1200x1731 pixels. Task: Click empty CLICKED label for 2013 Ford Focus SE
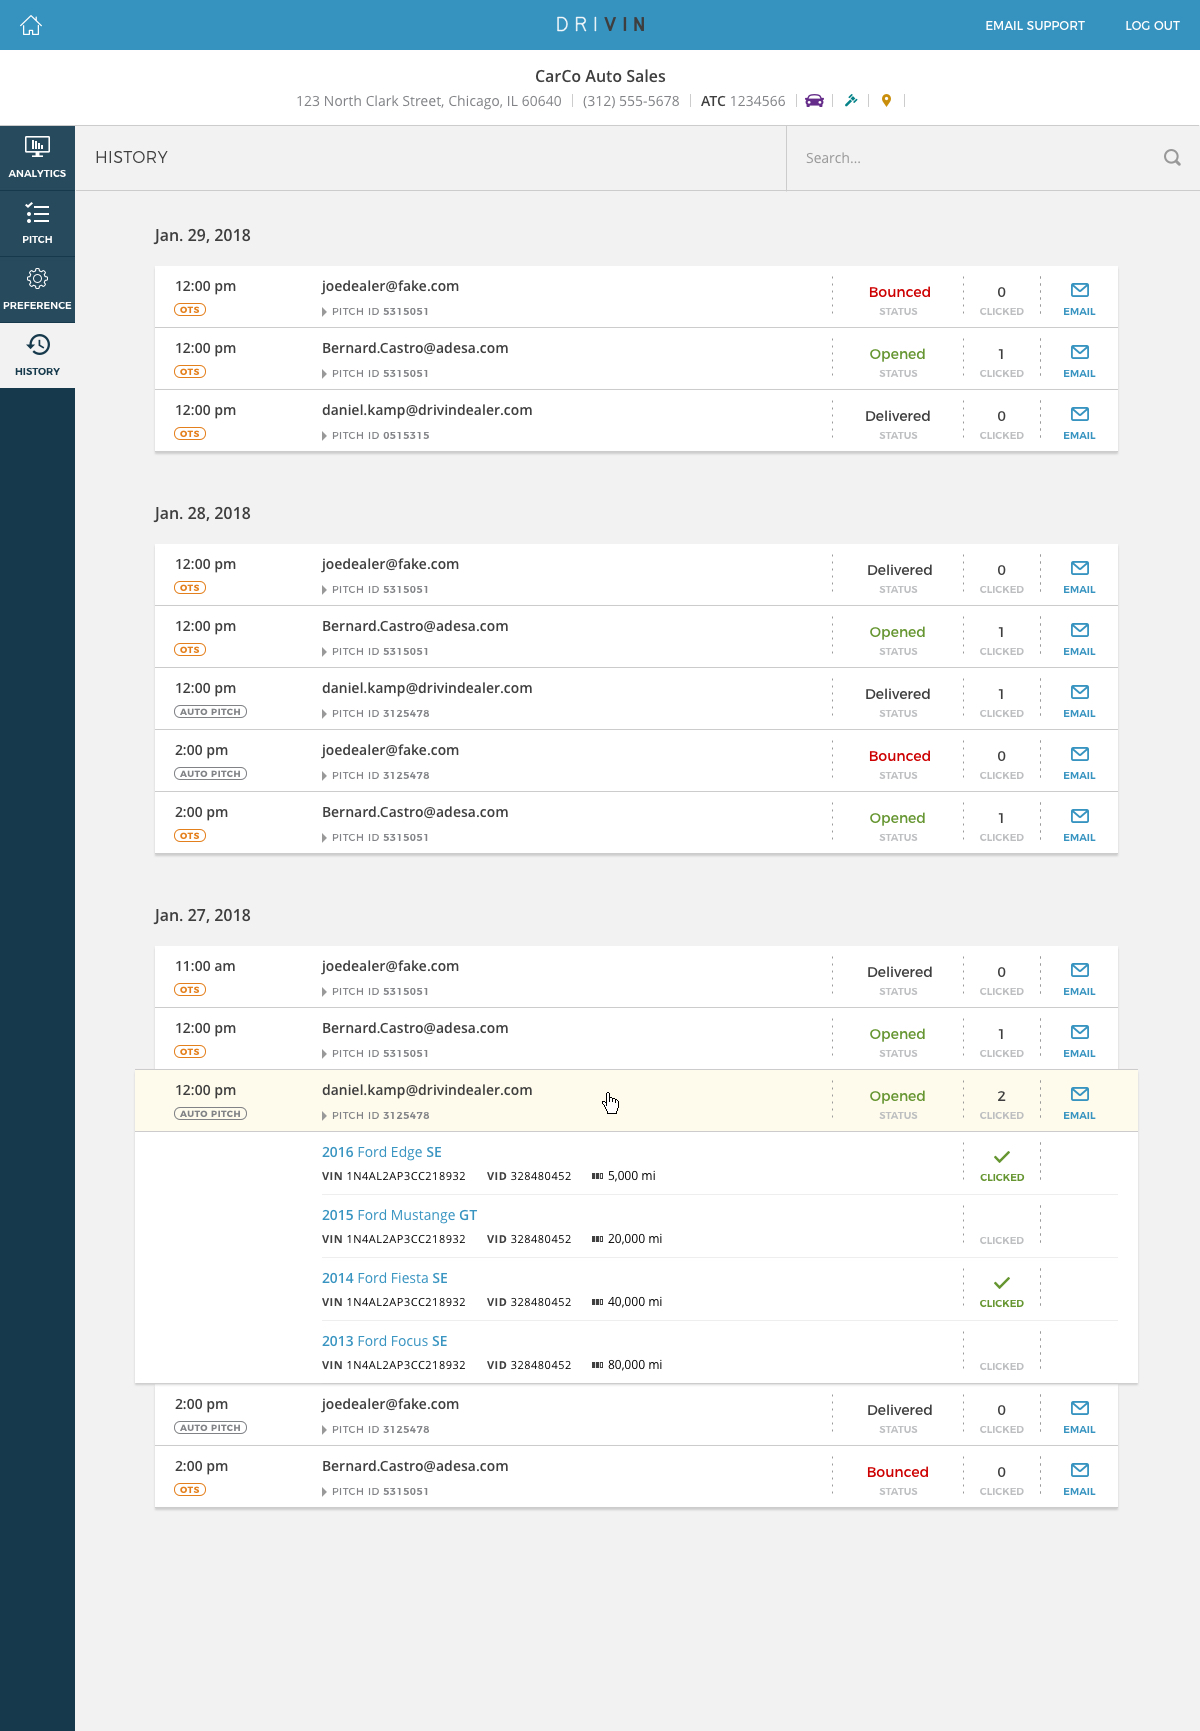pos(1001,1366)
